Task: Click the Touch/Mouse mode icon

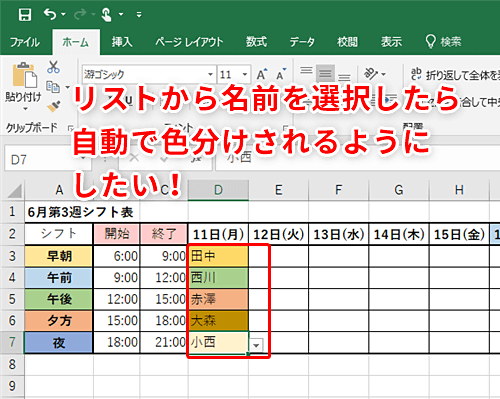Action: coord(106,14)
